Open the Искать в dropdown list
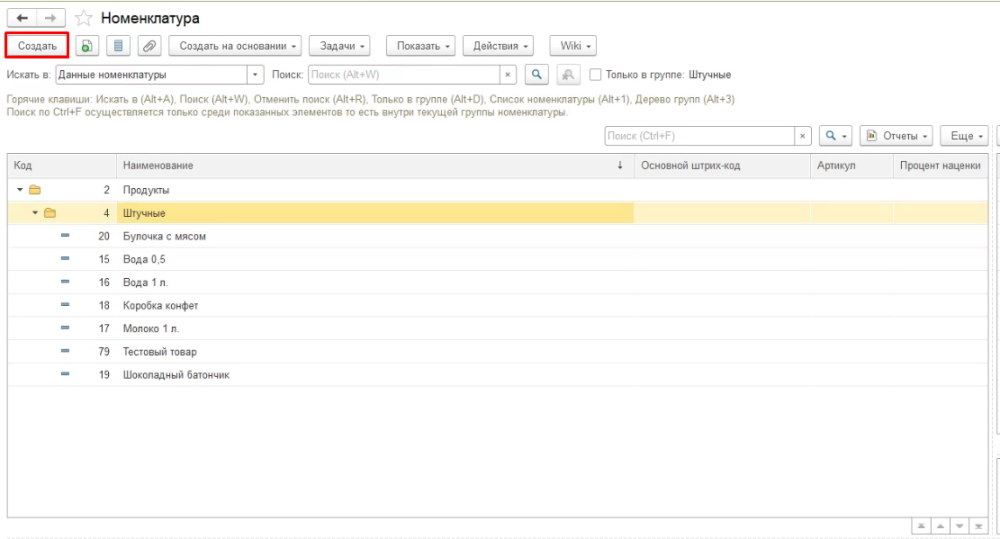 click(x=255, y=75)
